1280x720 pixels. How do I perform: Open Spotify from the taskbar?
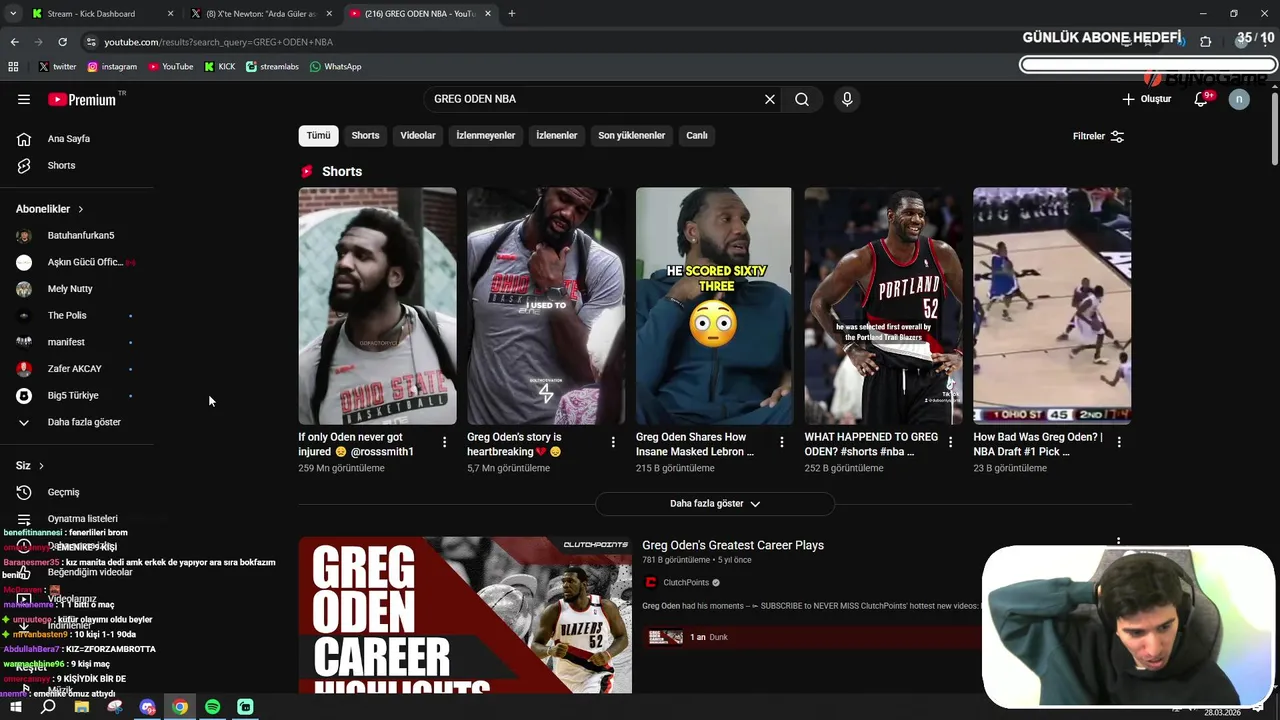click(x=213, y=707)
